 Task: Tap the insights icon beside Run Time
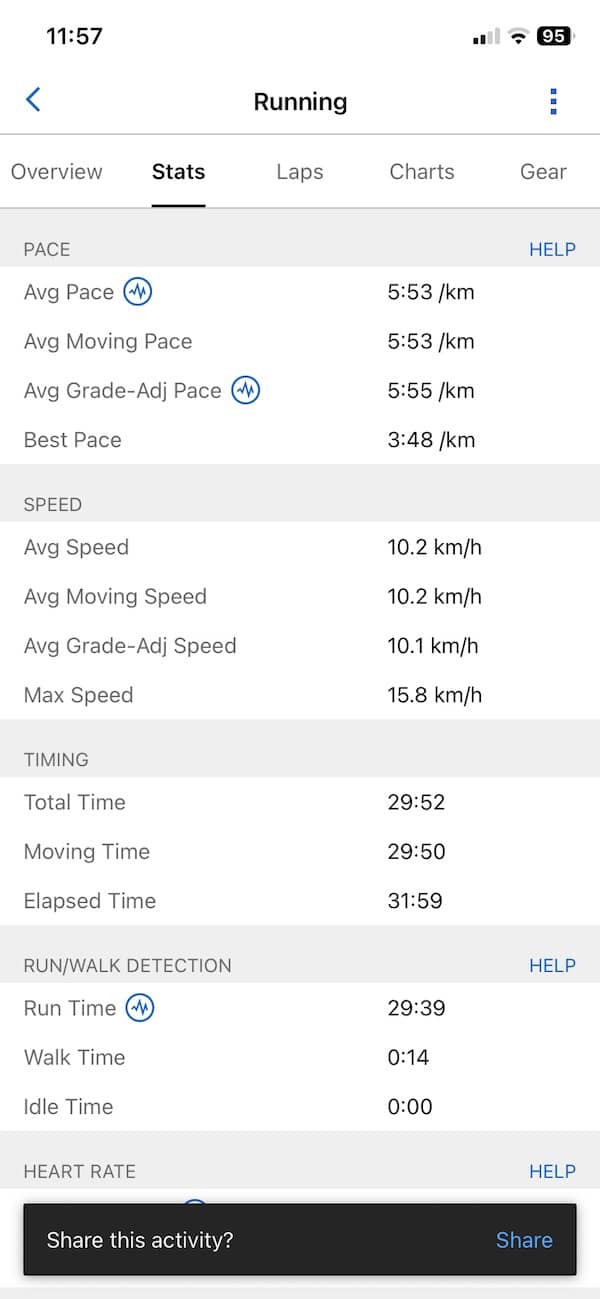[140, 1008]
